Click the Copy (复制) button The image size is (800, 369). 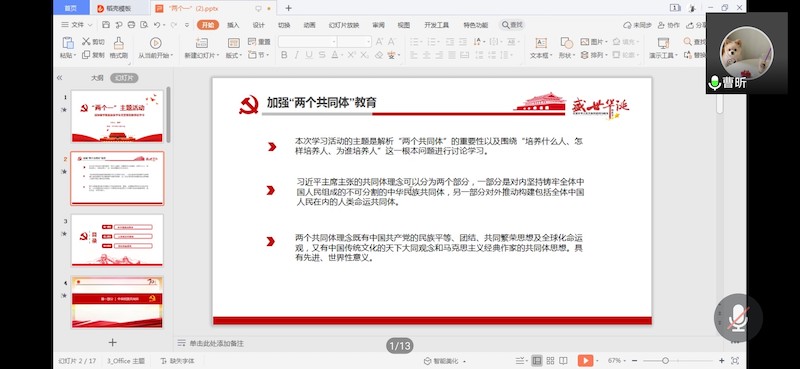[x=93, y=55]
